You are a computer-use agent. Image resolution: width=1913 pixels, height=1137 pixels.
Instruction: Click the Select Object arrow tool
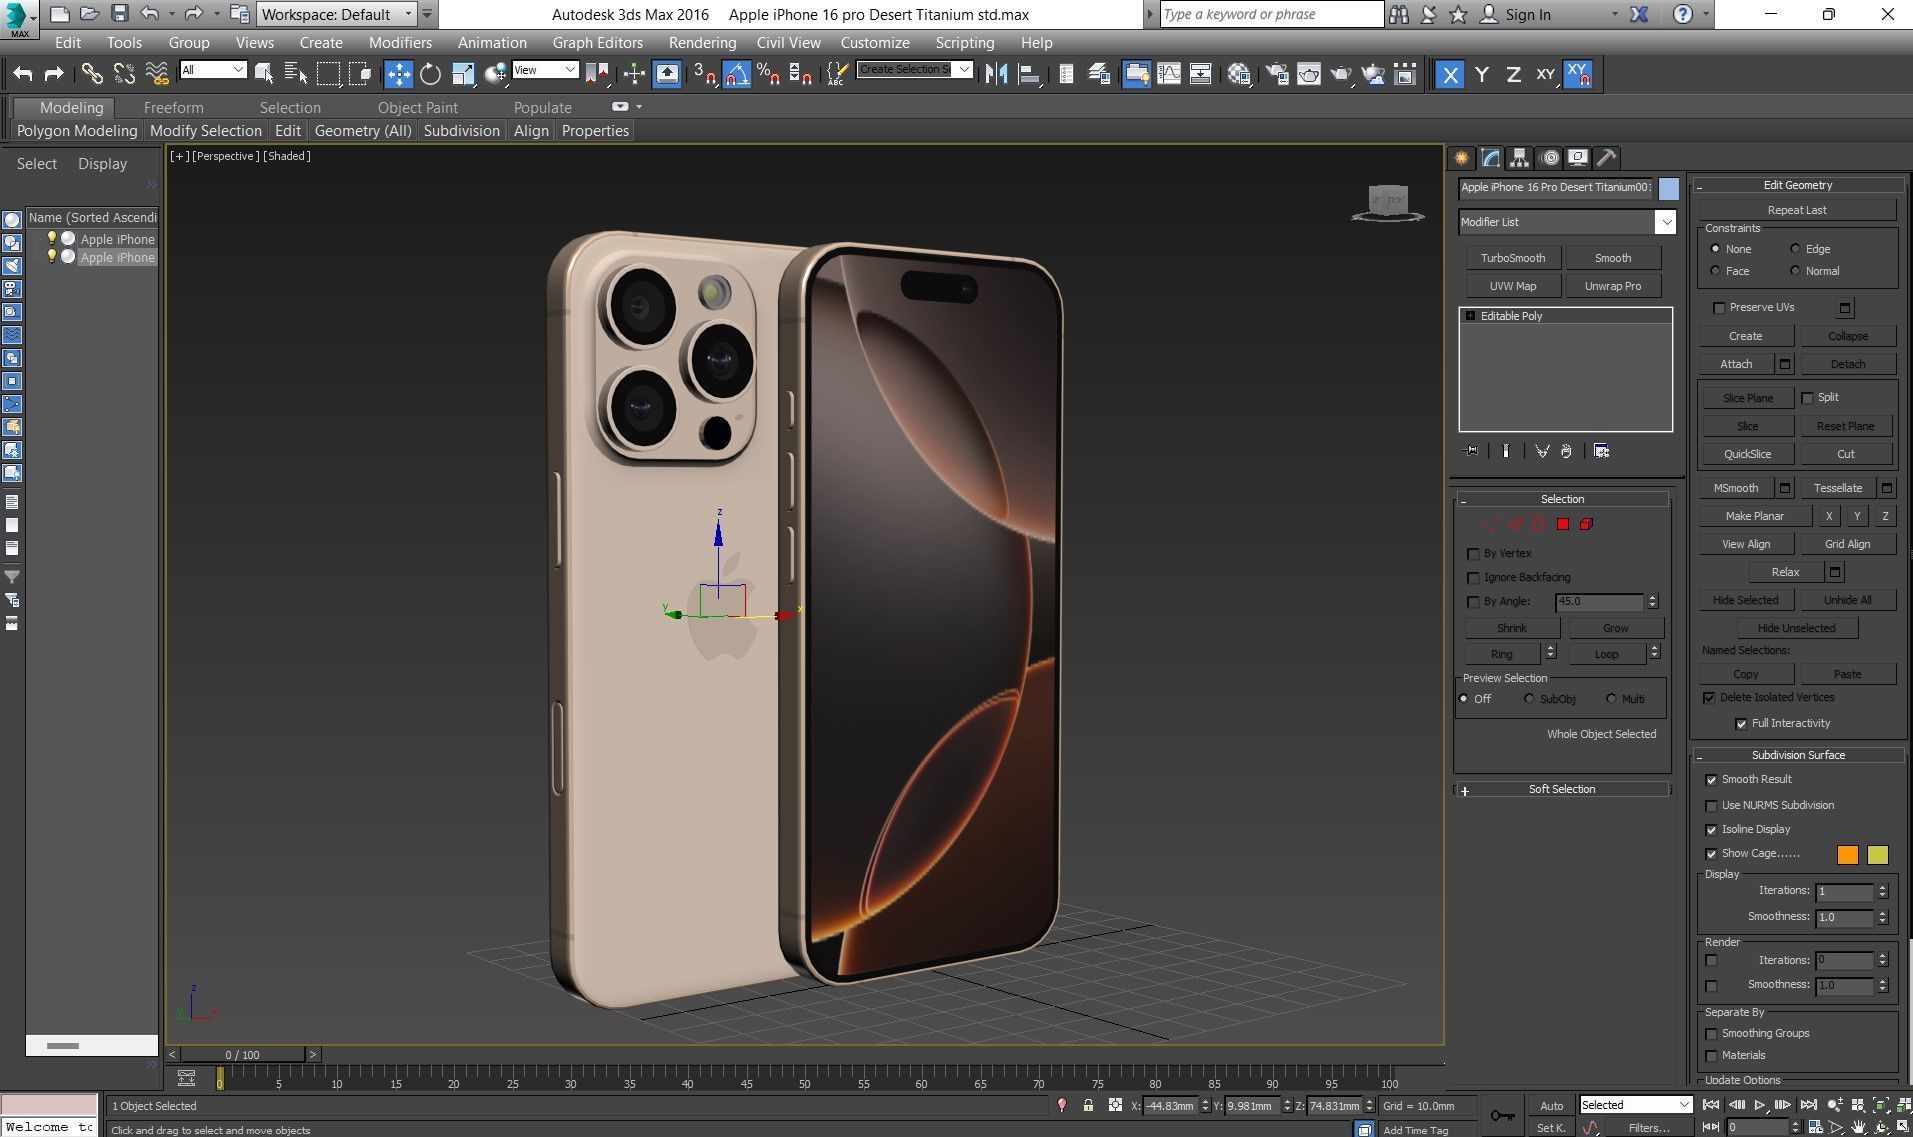pyautogui.click(x=264, y=74)
